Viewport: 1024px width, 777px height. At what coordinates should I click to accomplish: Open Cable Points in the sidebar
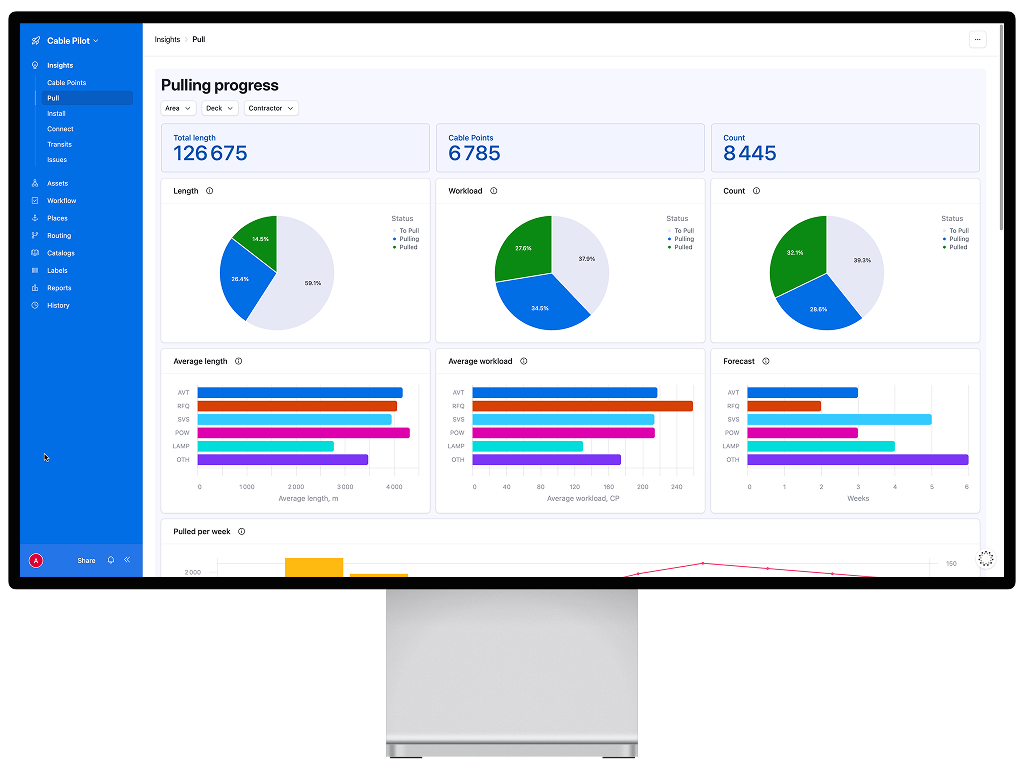pos(68,82)
